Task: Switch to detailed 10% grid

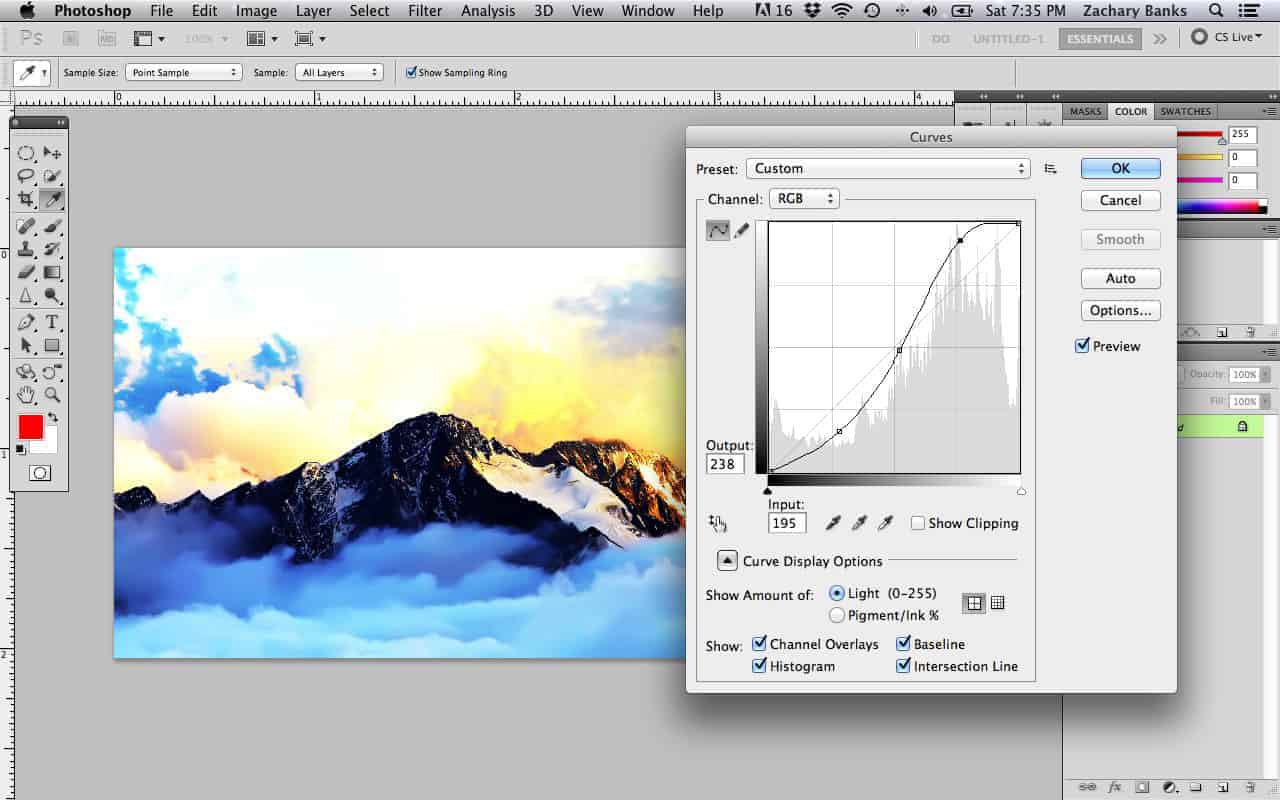Action: (997, 603)
